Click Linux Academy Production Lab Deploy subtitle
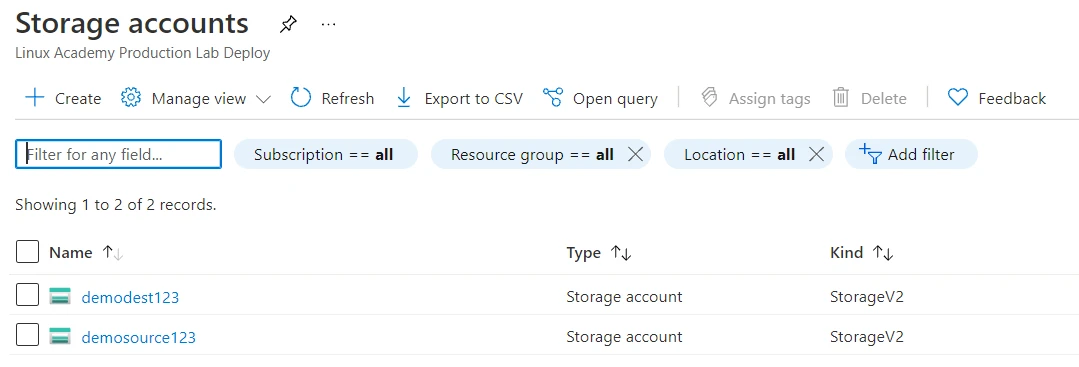Viewport: 1079px width, 367px height. 142,53
